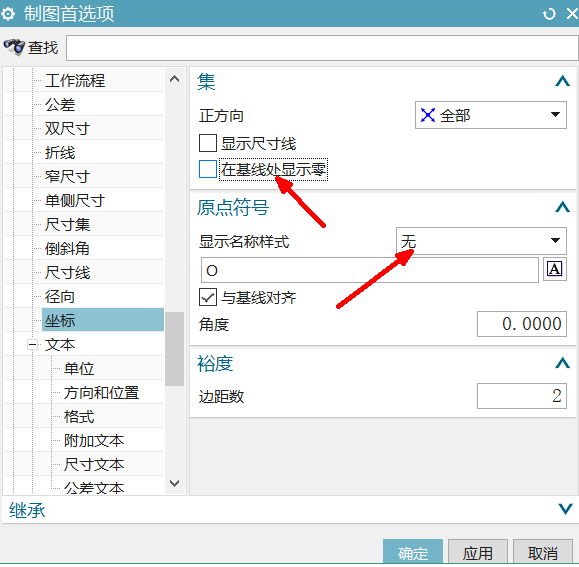Click the 确定 button

pyautogui.click(x=413, y=552)
